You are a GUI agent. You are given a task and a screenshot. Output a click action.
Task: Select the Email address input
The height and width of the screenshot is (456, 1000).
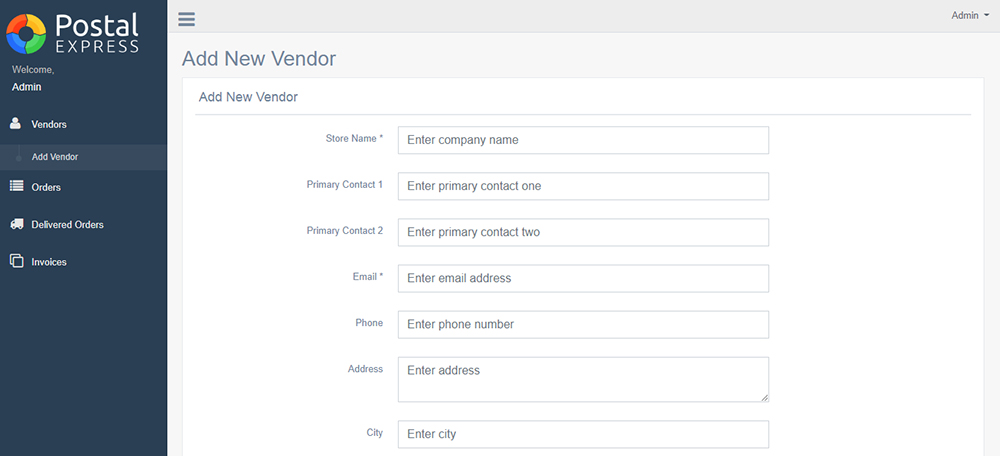pyautogui.click(x=583, y=278)
